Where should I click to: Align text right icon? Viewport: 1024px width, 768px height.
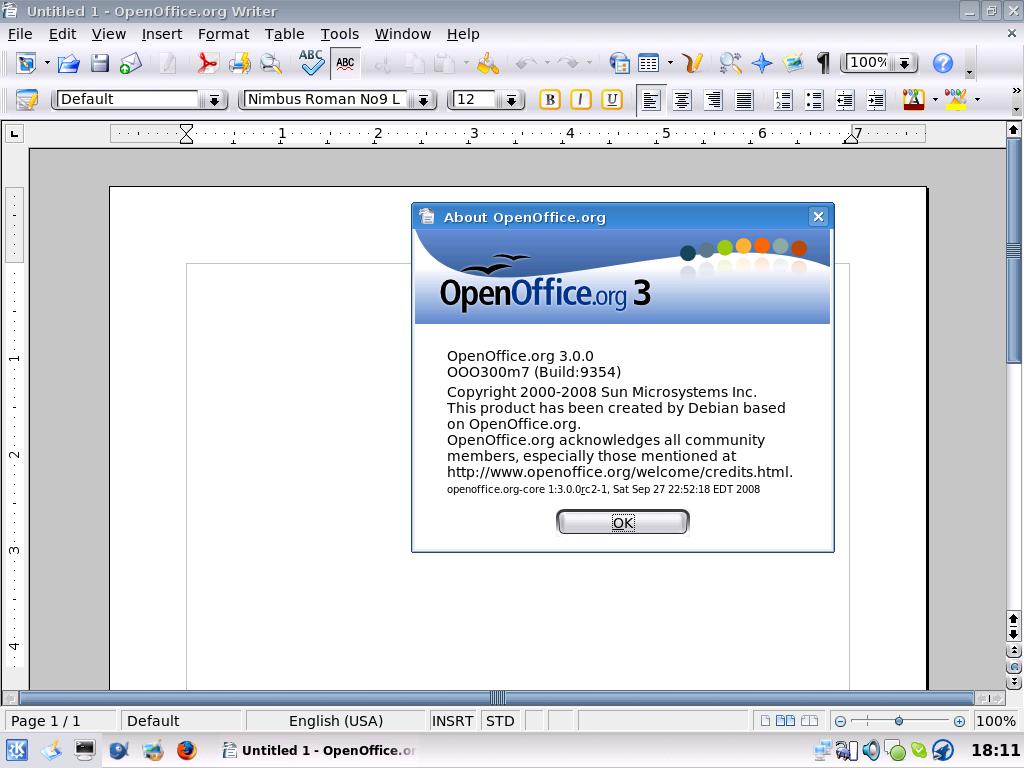coord(713,100)
